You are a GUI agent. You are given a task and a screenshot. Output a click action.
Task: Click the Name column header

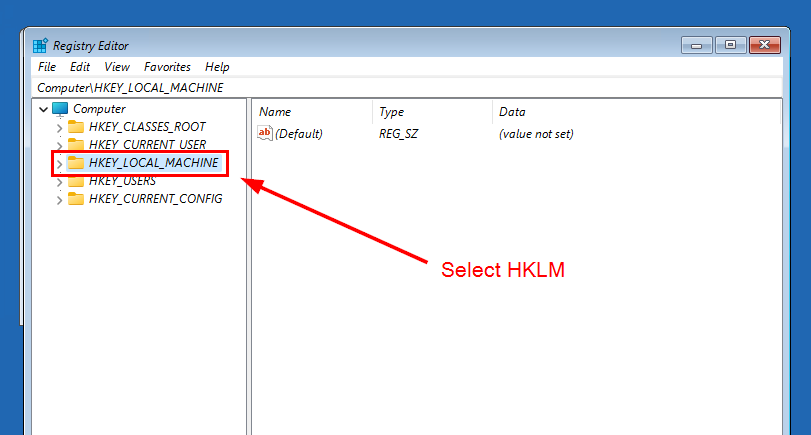click(x=275, y=112)
